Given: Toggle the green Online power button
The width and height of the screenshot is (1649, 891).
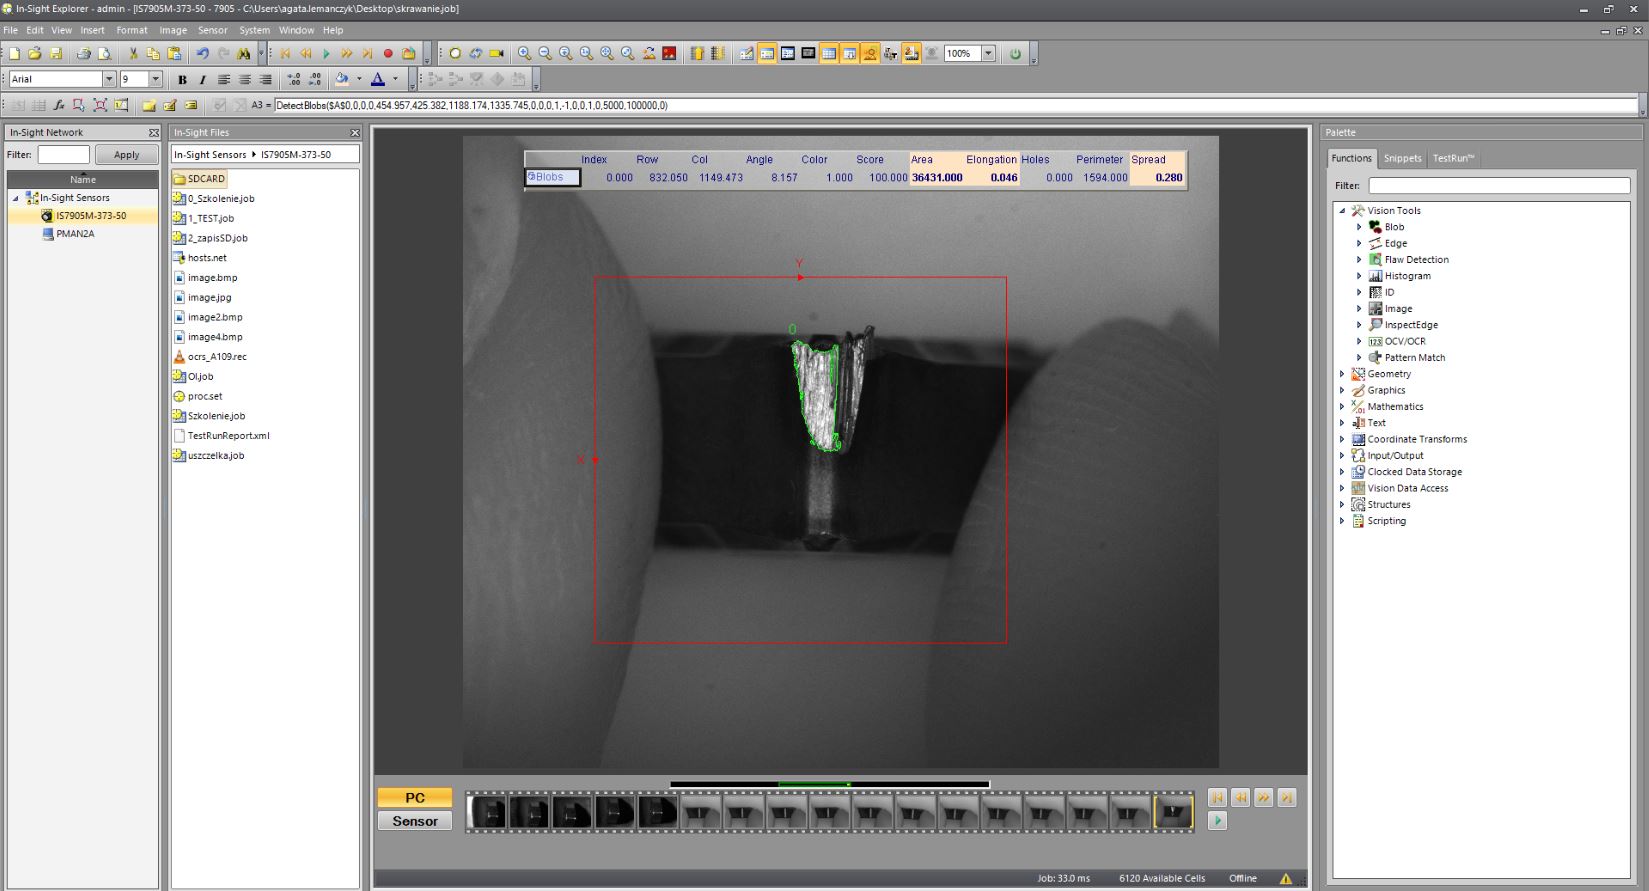Looking at the screenshot, I should point(1015,54).
